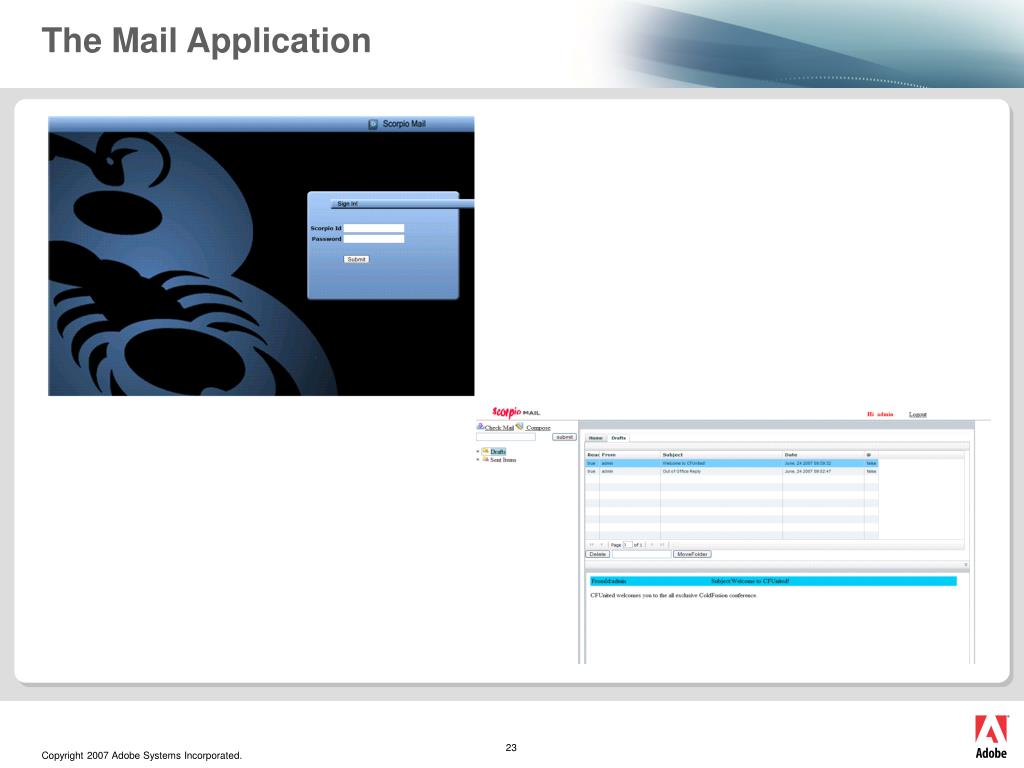This screenshot has height=768, width=1024.
Task: Click the Read column header
Action: tap(592, 455)
